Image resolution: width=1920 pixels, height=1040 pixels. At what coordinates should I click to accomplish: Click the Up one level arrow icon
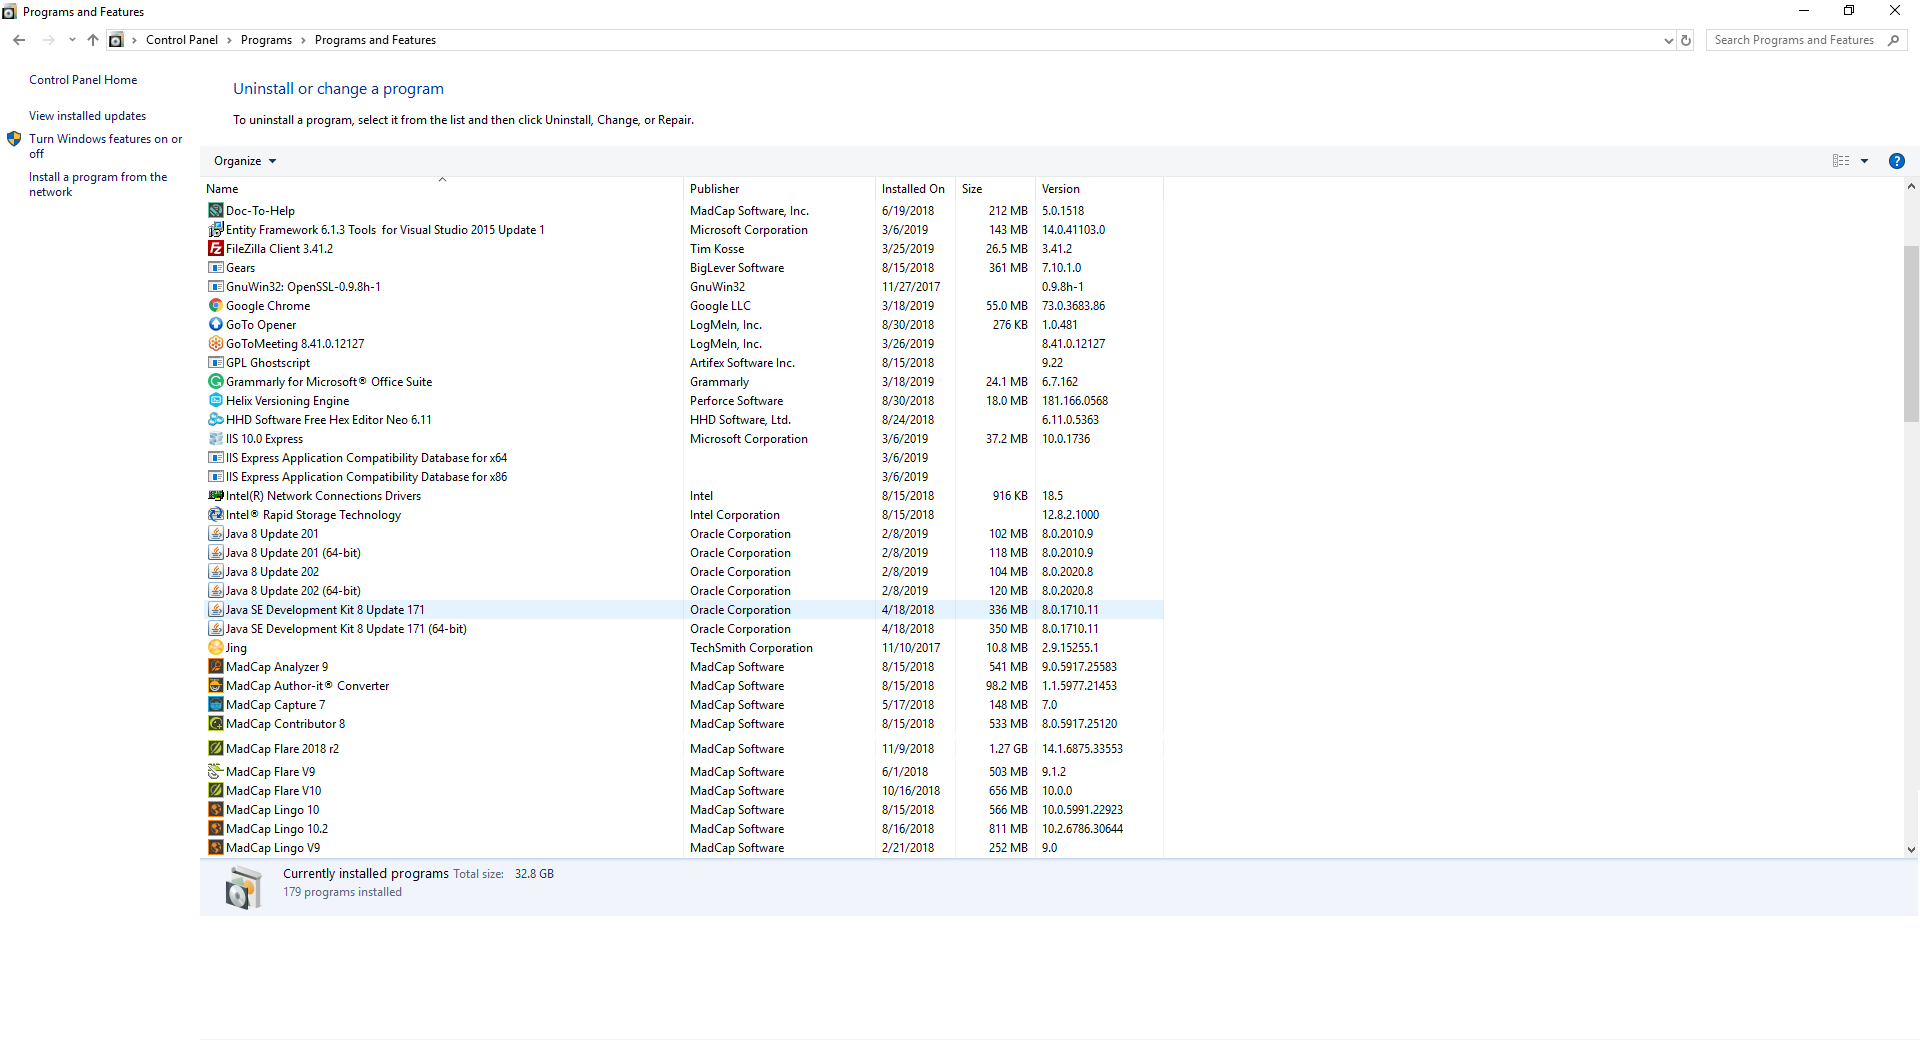92,40
